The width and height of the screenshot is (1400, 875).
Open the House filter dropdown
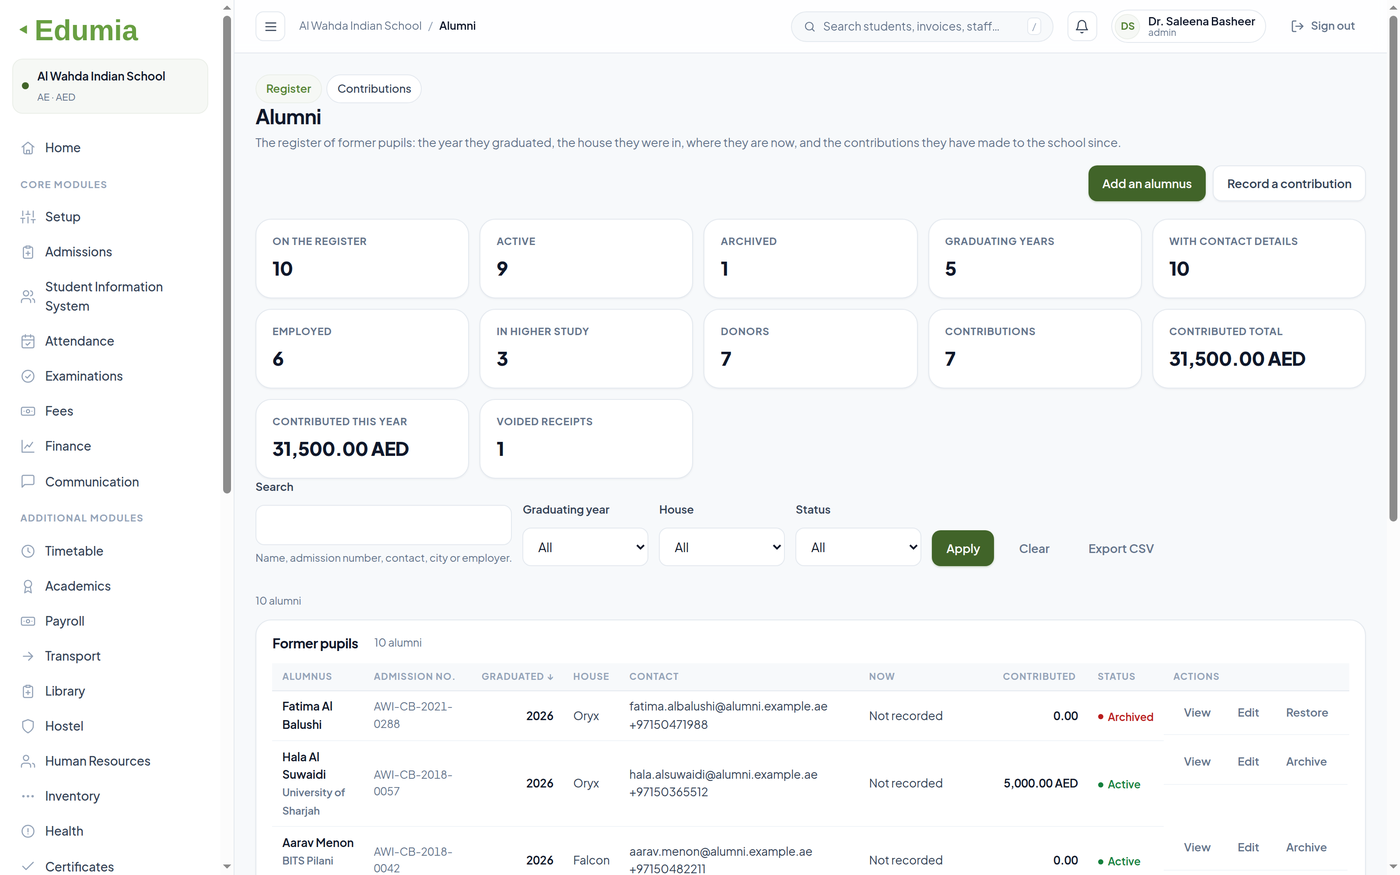722,547
